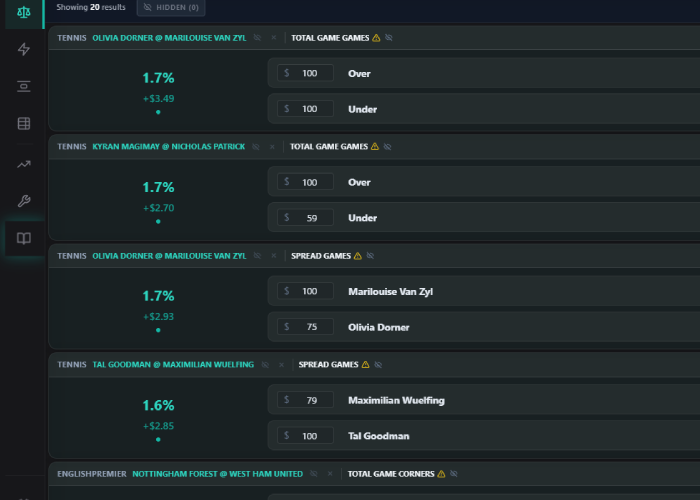Open the trending chart sidebar icon

point(24,164)
